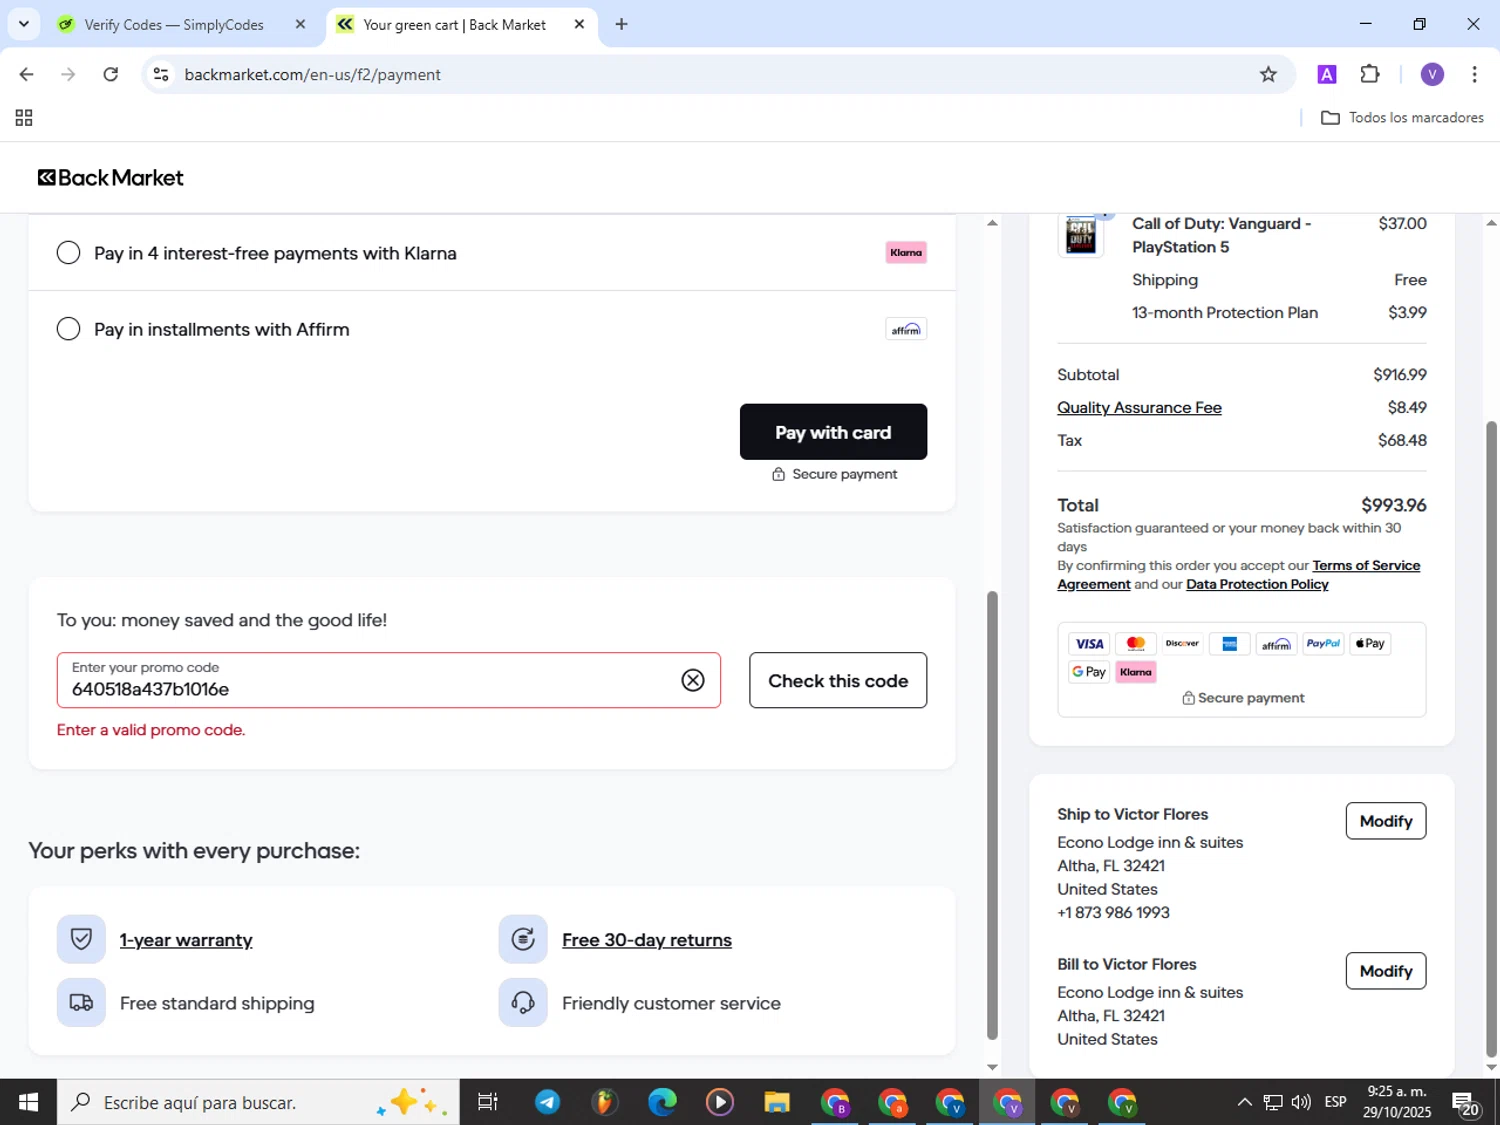Image resolution: width=1500 pixels, height=1125 pixels.
Task: Go back to previous page
Action: (x=27, y=74)
